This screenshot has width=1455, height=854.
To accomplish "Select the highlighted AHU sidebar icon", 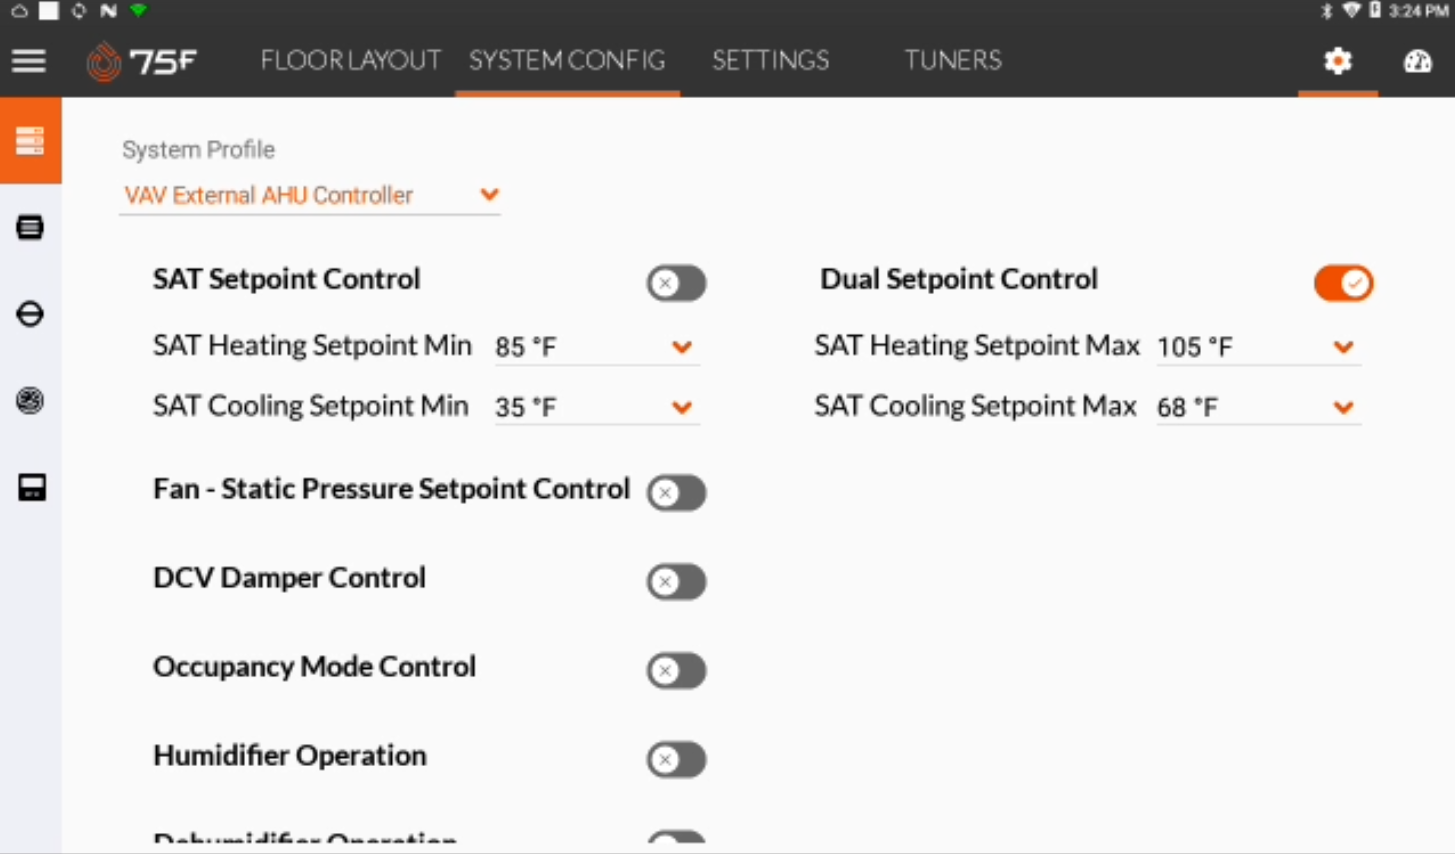I will coord(30,140).
